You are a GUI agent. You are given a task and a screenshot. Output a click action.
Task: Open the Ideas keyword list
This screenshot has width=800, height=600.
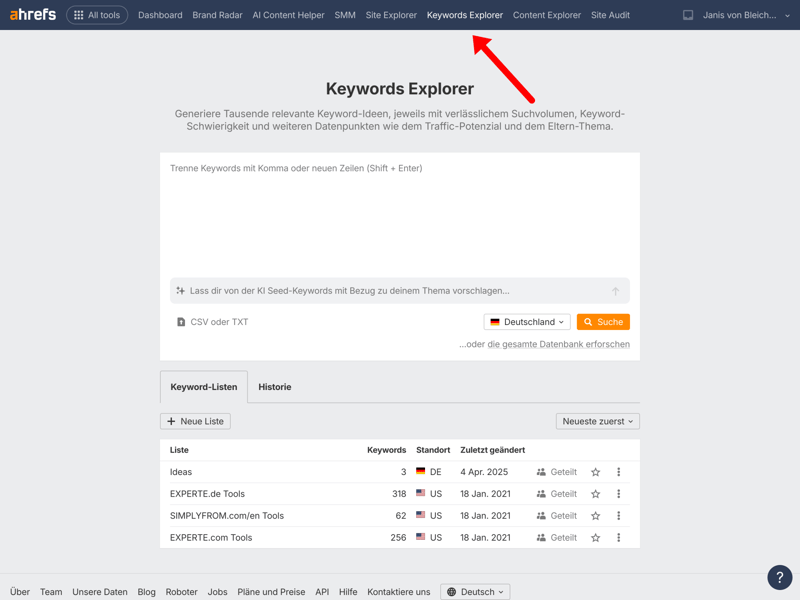click(181, 472)
